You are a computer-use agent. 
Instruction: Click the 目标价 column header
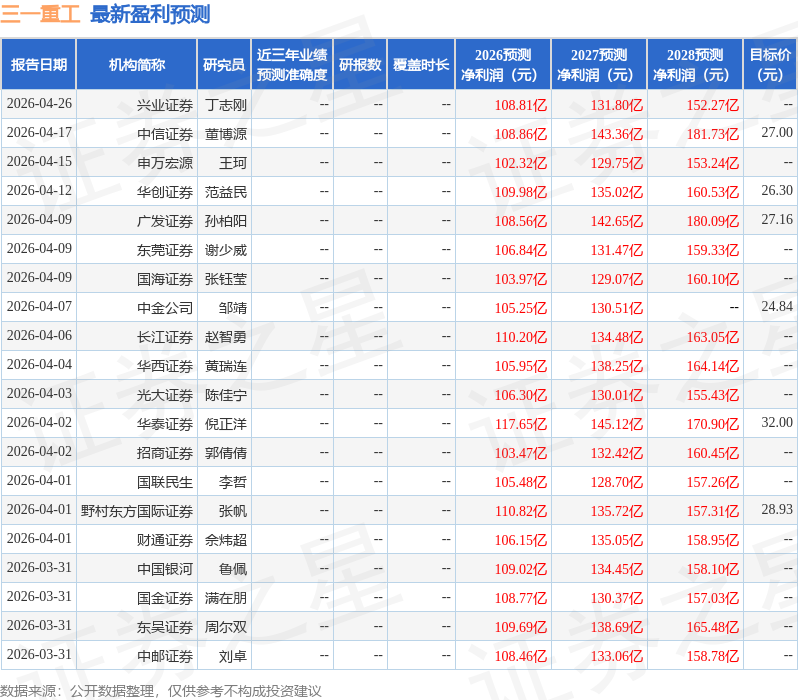[771, 65]
